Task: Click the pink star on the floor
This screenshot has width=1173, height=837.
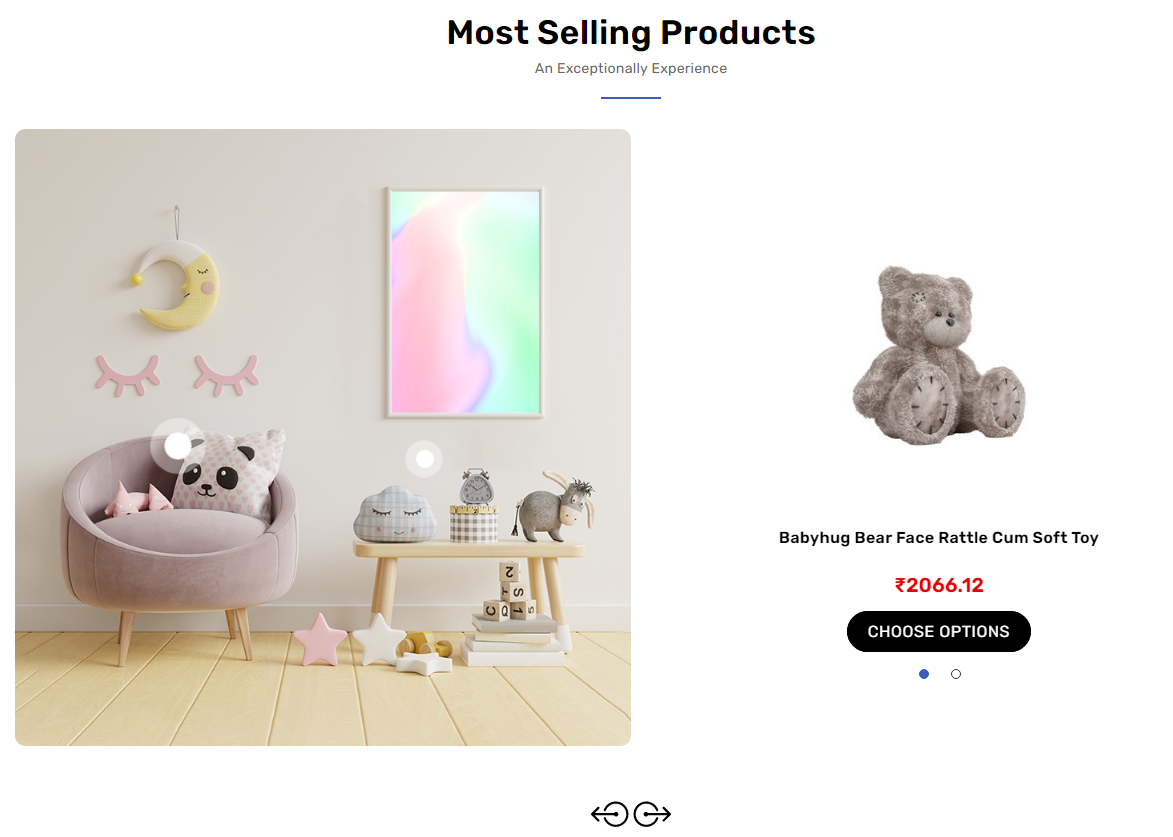Action: [319, 640]
